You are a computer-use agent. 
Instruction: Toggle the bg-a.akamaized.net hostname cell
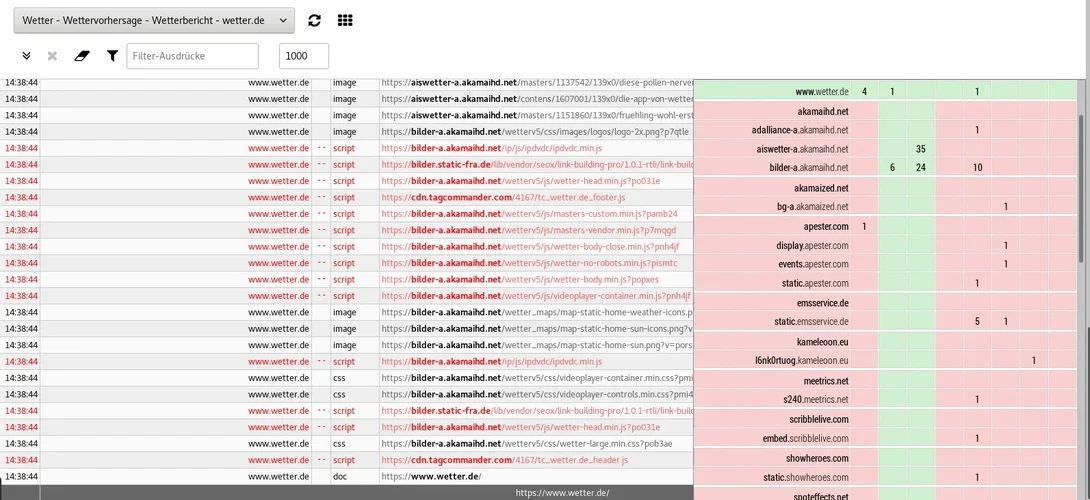tap(772, 207)
